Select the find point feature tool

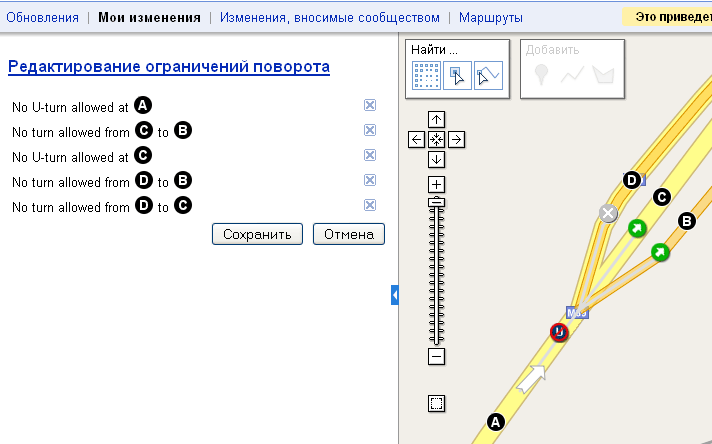(457, 76)
